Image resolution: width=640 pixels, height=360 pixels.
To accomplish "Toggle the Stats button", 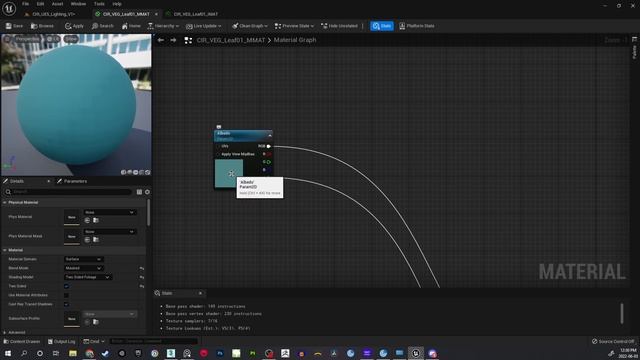I will 382,26.
